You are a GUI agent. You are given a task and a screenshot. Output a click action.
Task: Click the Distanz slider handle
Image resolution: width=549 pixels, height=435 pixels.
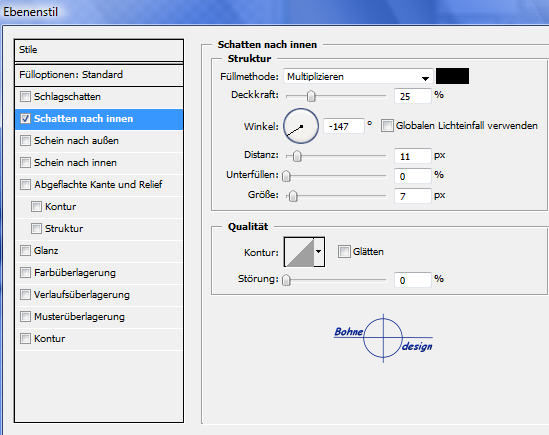pyautogui.click(x=297, y=156)
